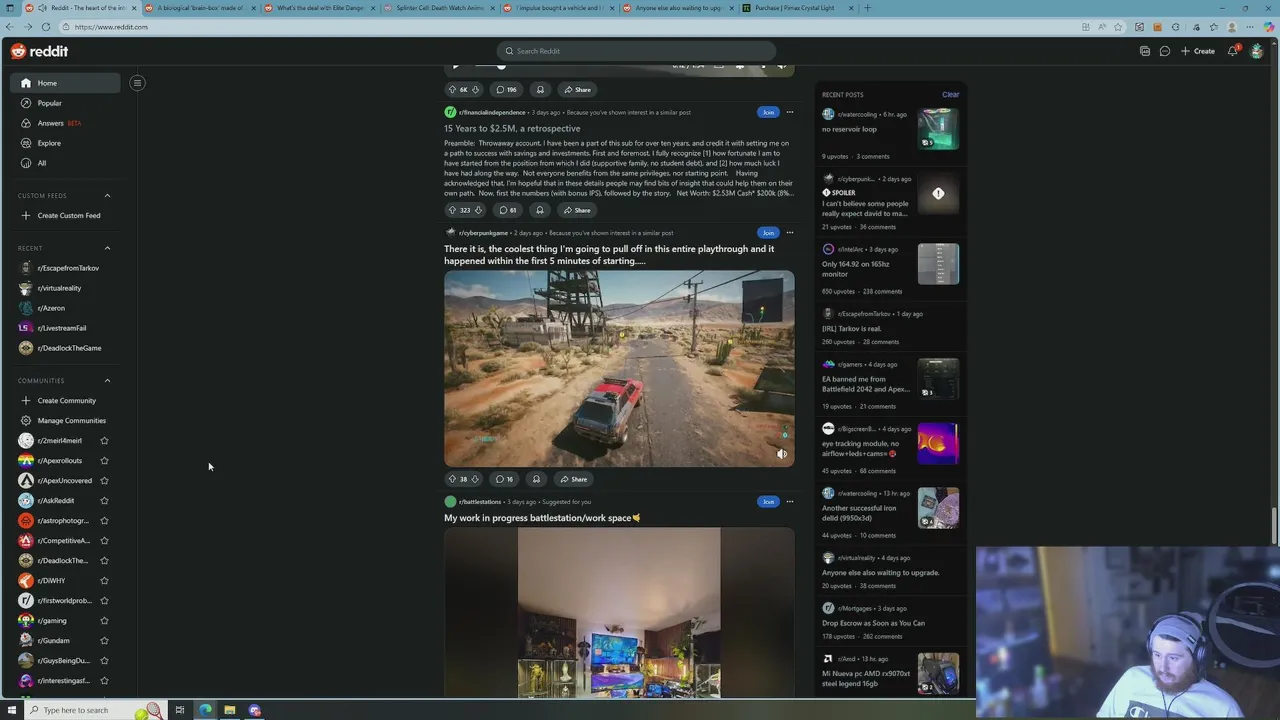
Task: Open the Create post button in the header
Action: (x=1197, y=51)
